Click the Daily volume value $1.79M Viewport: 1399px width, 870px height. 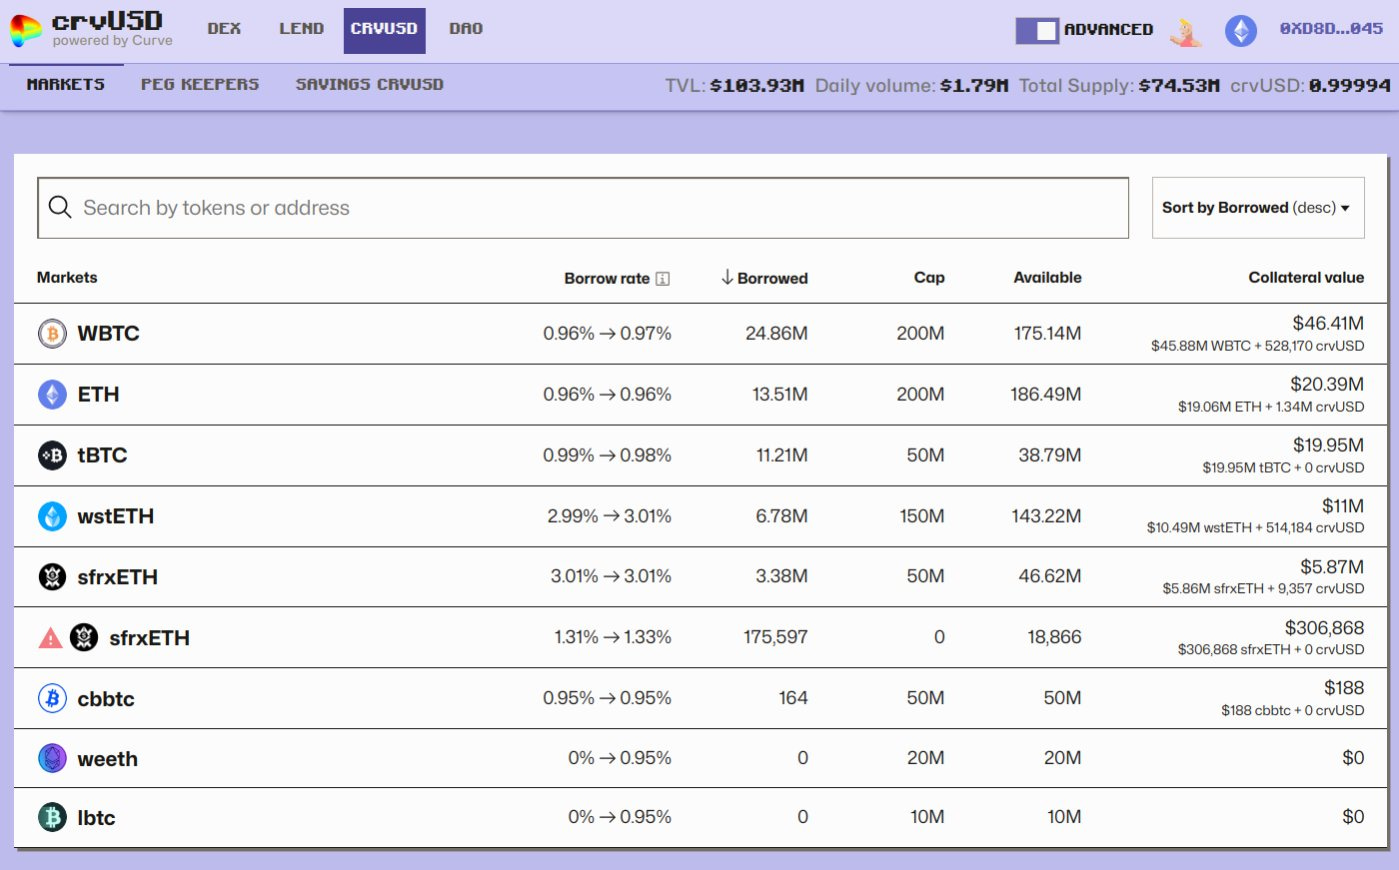click(974, 86)
